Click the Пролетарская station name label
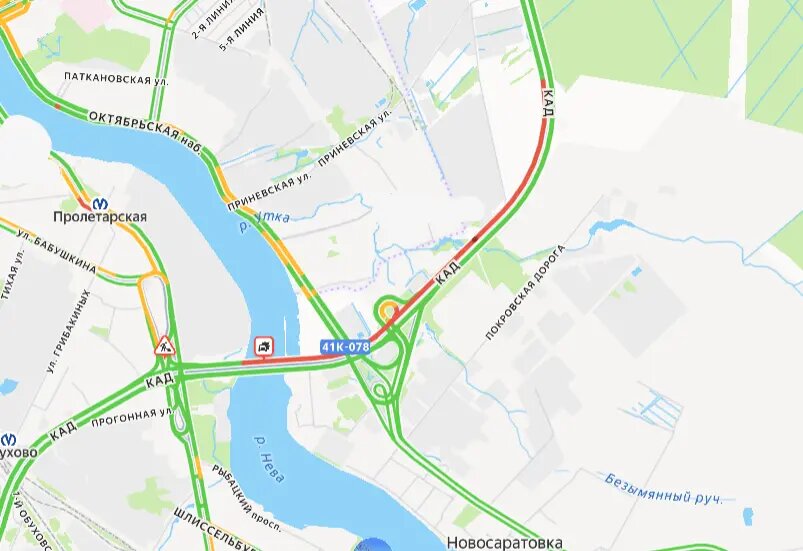 click(x=100, y=217)
